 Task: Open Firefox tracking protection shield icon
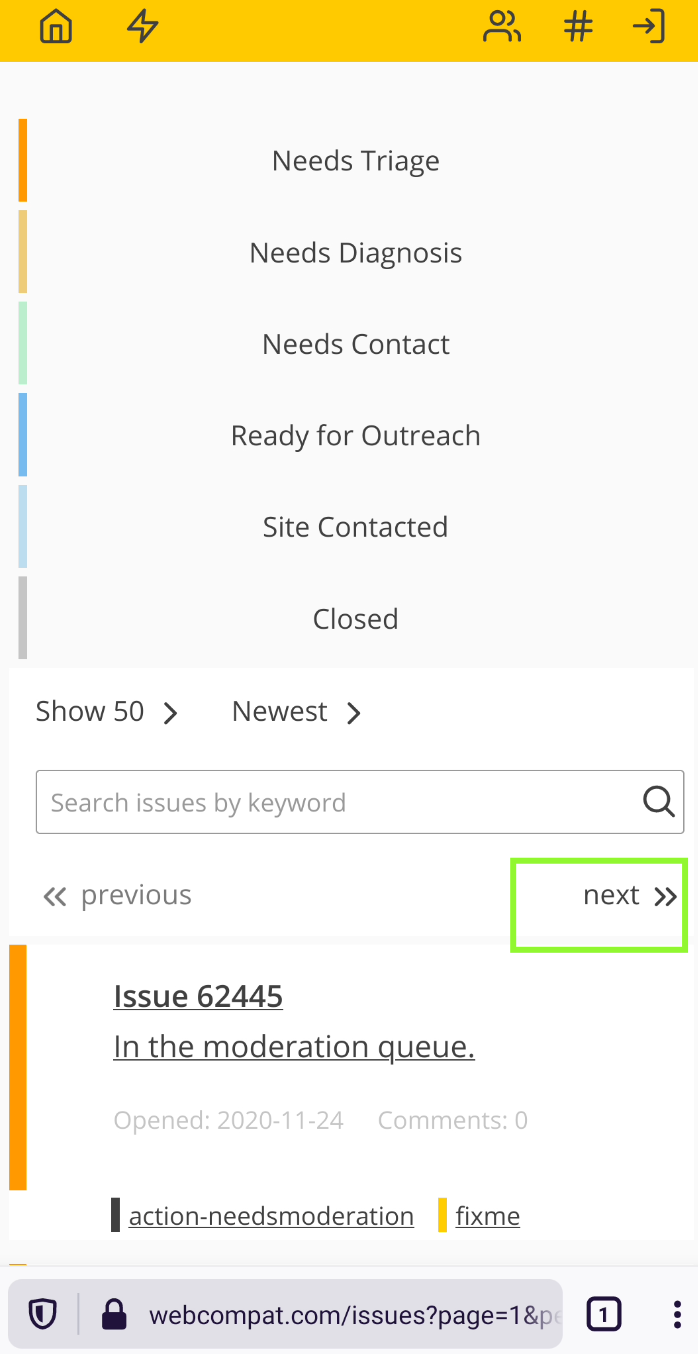click(41, 1313)
